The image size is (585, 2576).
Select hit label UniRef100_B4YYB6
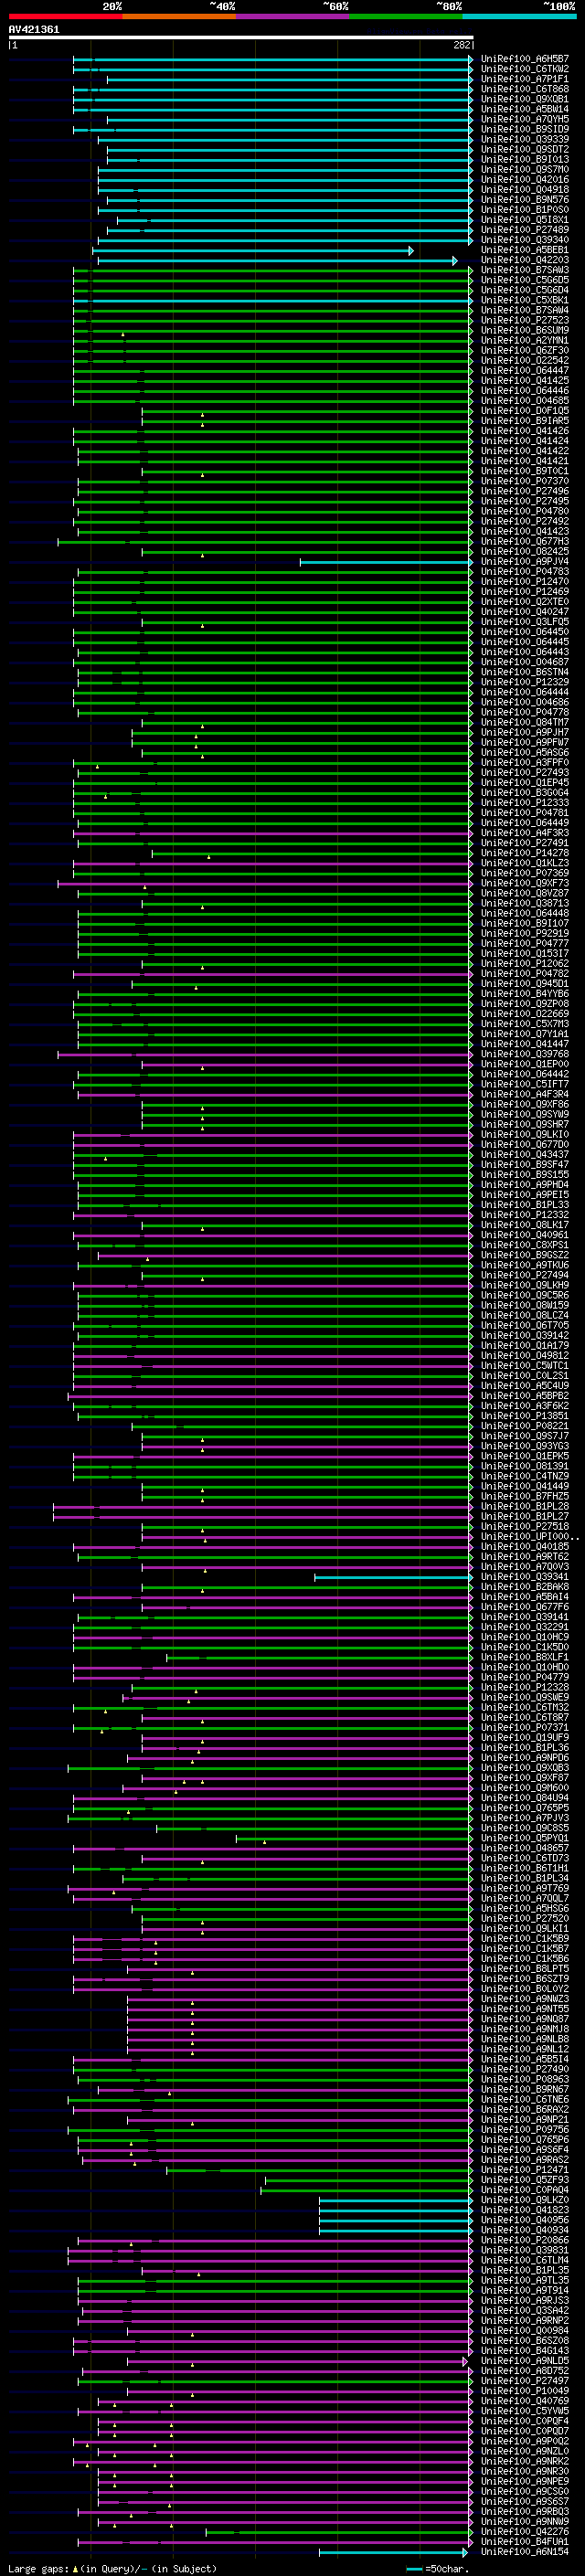(525, 993)
